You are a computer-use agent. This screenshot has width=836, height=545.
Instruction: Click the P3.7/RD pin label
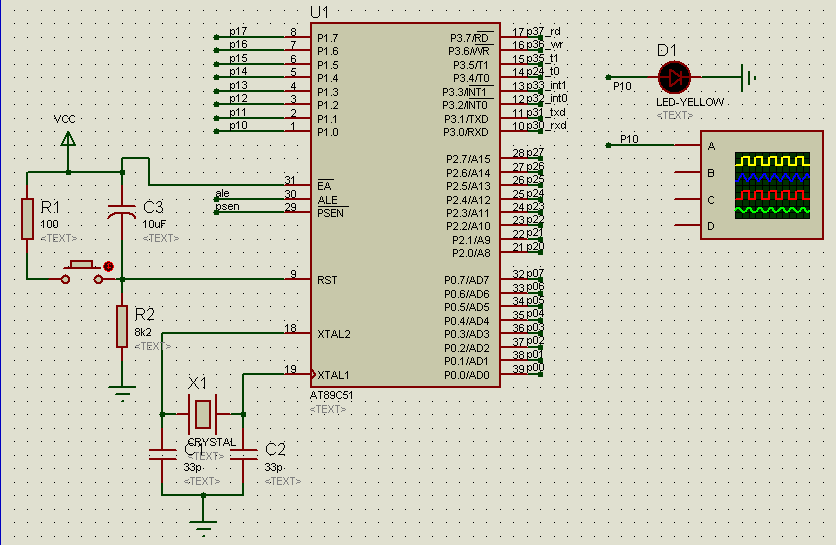[470, 38]
